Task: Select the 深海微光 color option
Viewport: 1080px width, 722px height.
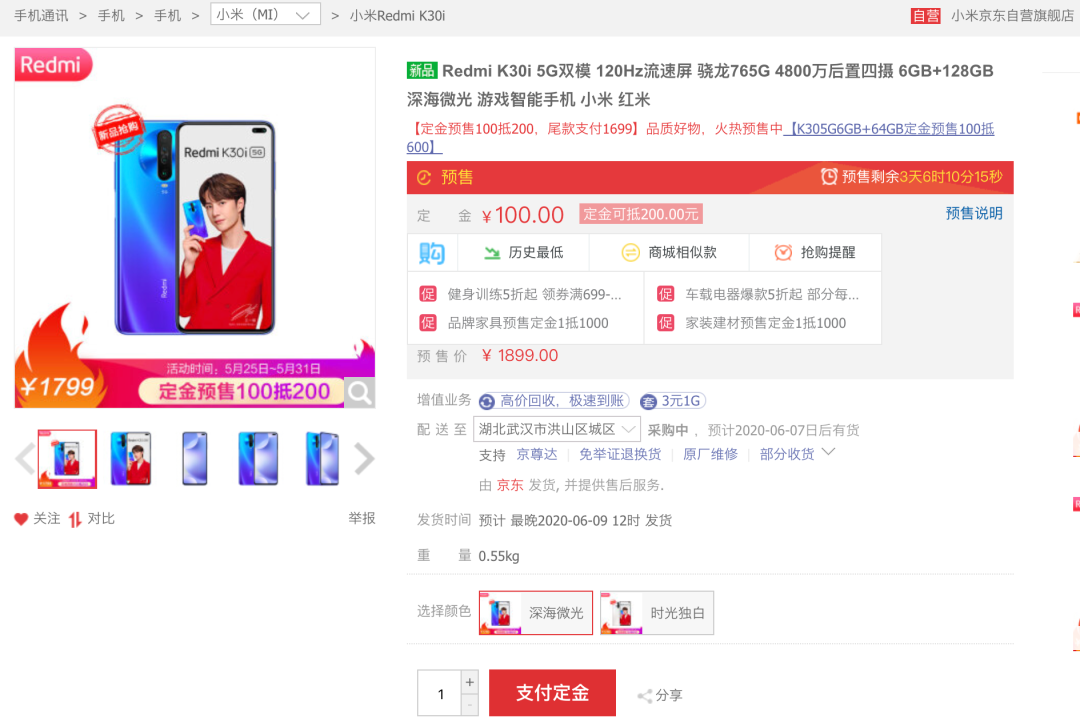Action: [536, 612]
